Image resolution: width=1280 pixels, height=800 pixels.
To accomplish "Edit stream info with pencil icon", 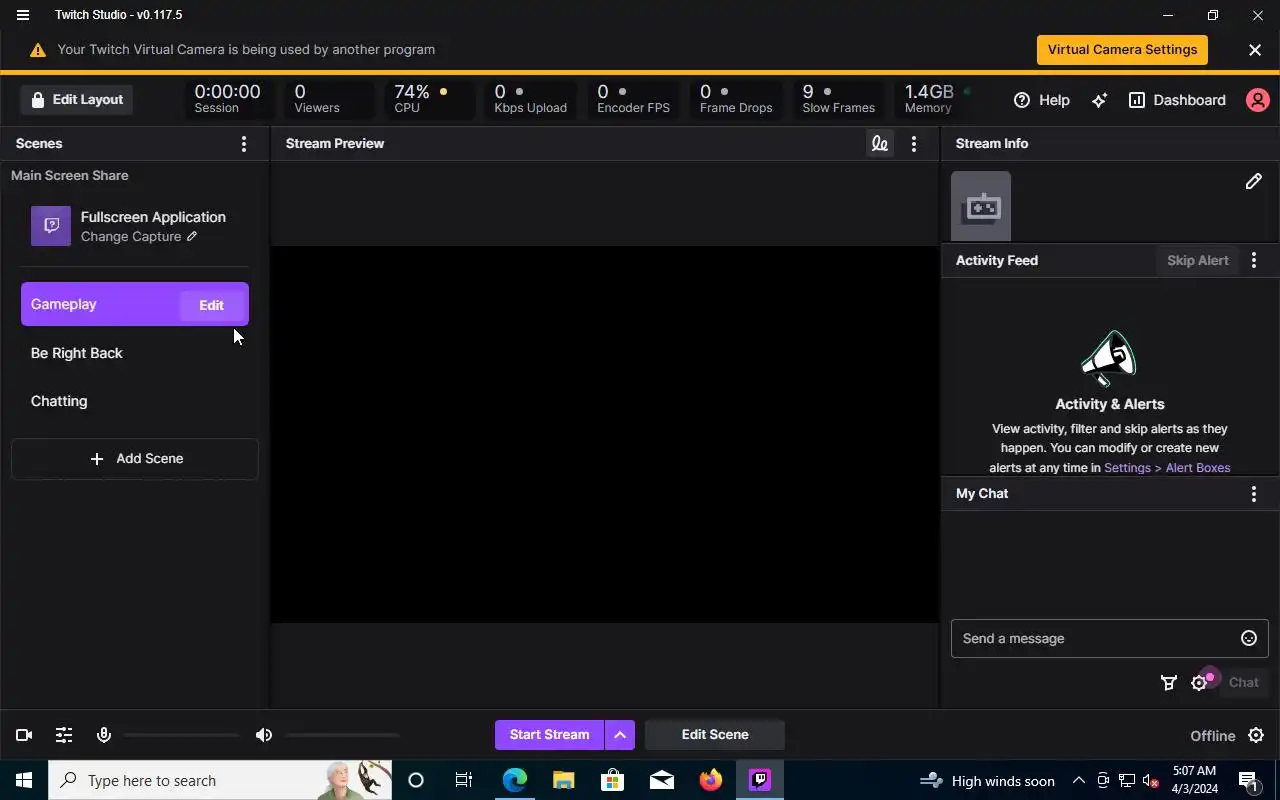I will click(x=1253, y=181).
